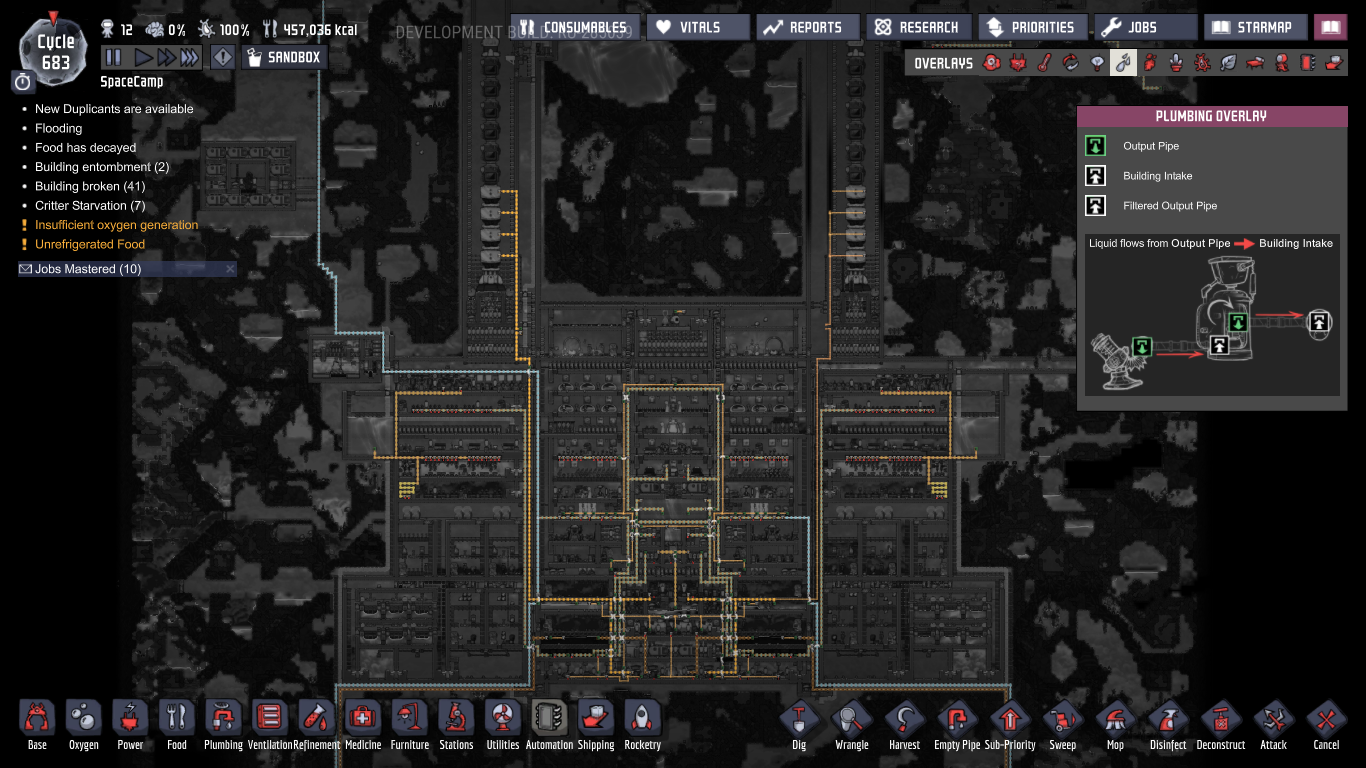Open the Research screen
The image size is (1366, 768).
point(919,27)
